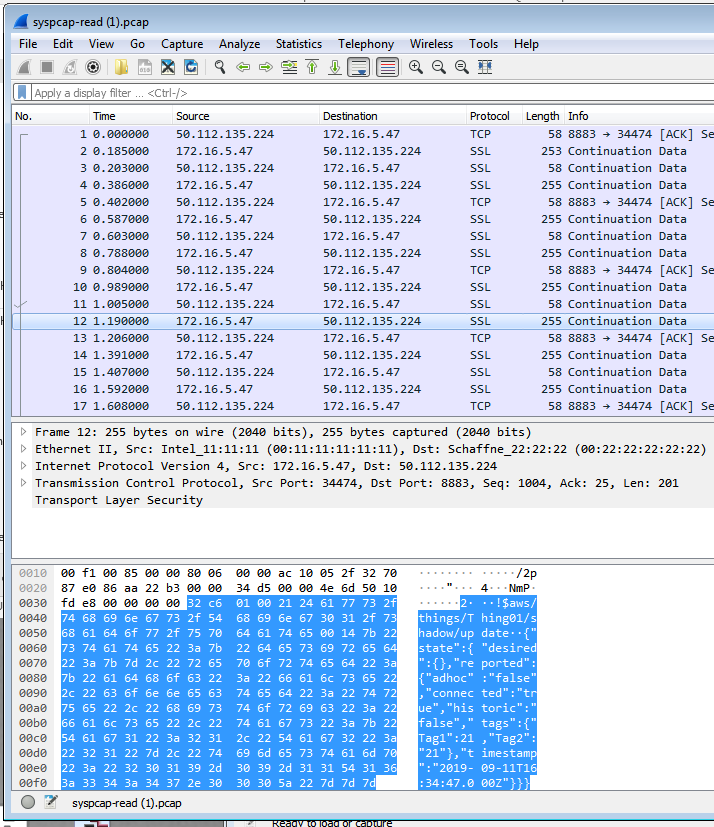Open the Capture menu
Viewport: 714px width, 827px height.
[182, 44]
